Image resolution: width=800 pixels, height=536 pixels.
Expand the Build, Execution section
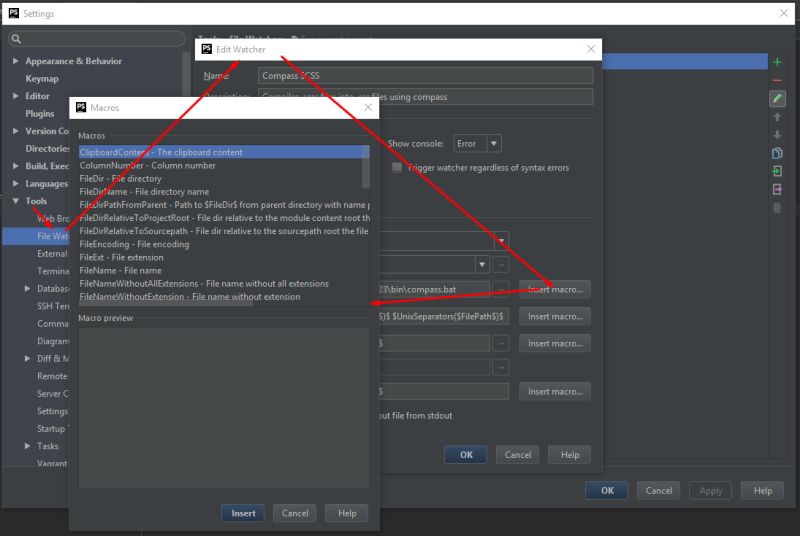[x=15, y=166]
